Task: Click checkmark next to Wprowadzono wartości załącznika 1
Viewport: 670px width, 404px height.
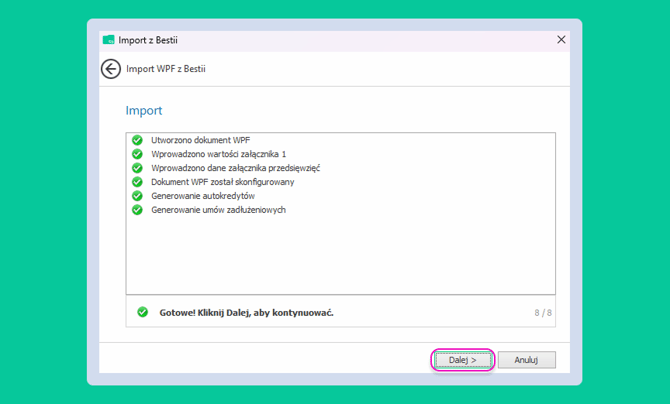Action: pyautogui.click(x=137, y=154)
